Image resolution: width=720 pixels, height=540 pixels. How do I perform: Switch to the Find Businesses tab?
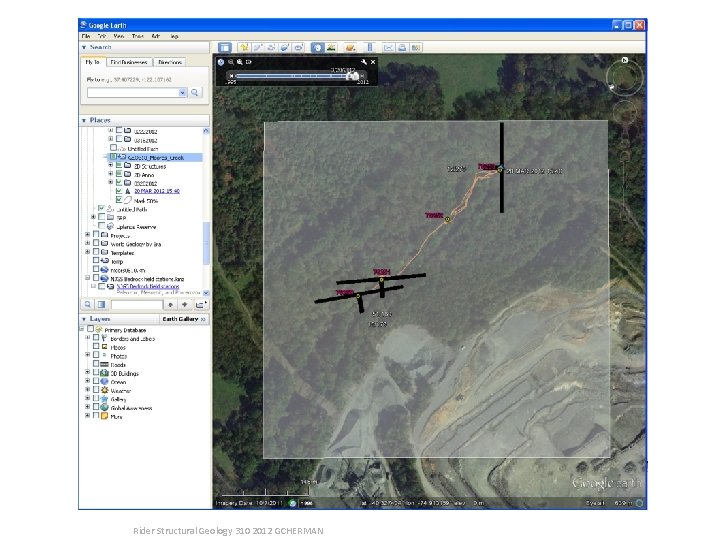[129, 62]
